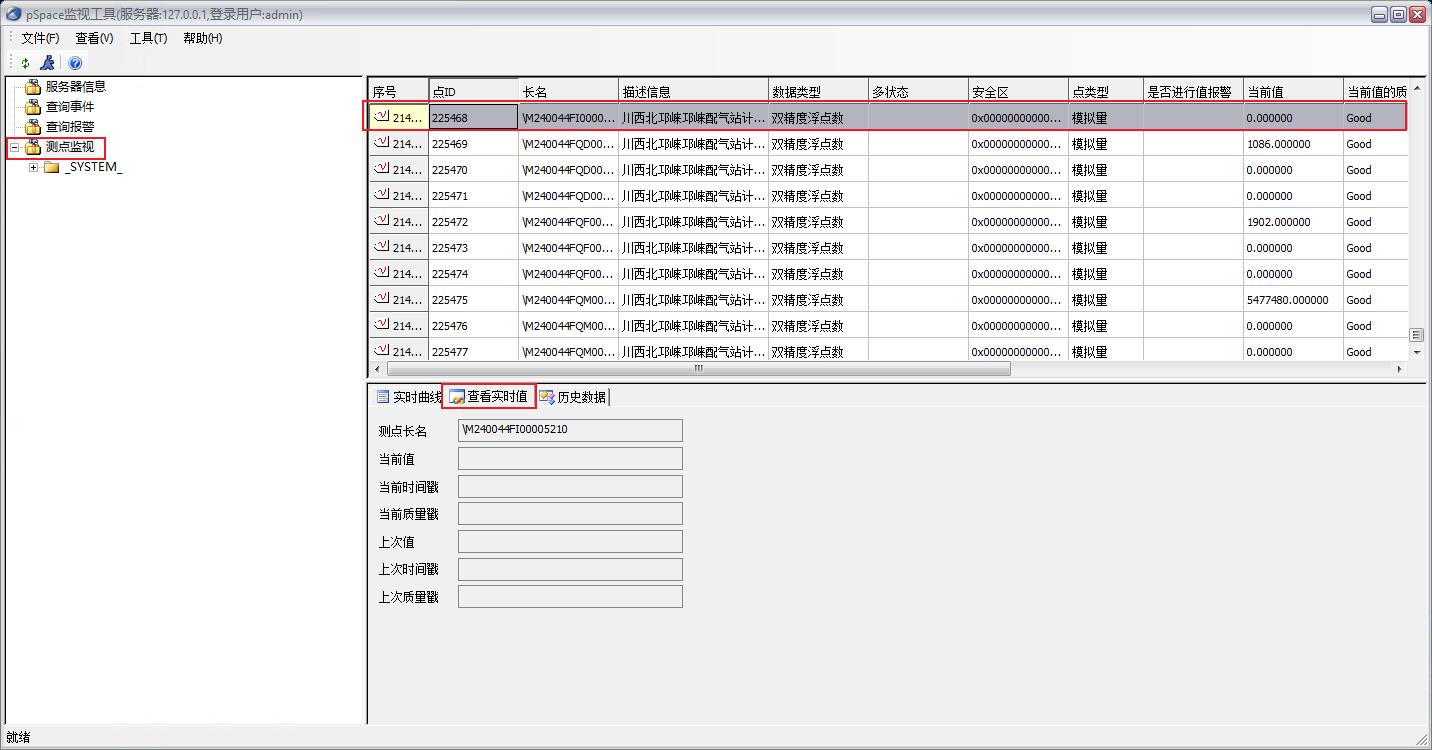The height and width of the screenshot is (750, 1432).
Task: Click the row icon for point ID 225472
Action: point(381,221)
